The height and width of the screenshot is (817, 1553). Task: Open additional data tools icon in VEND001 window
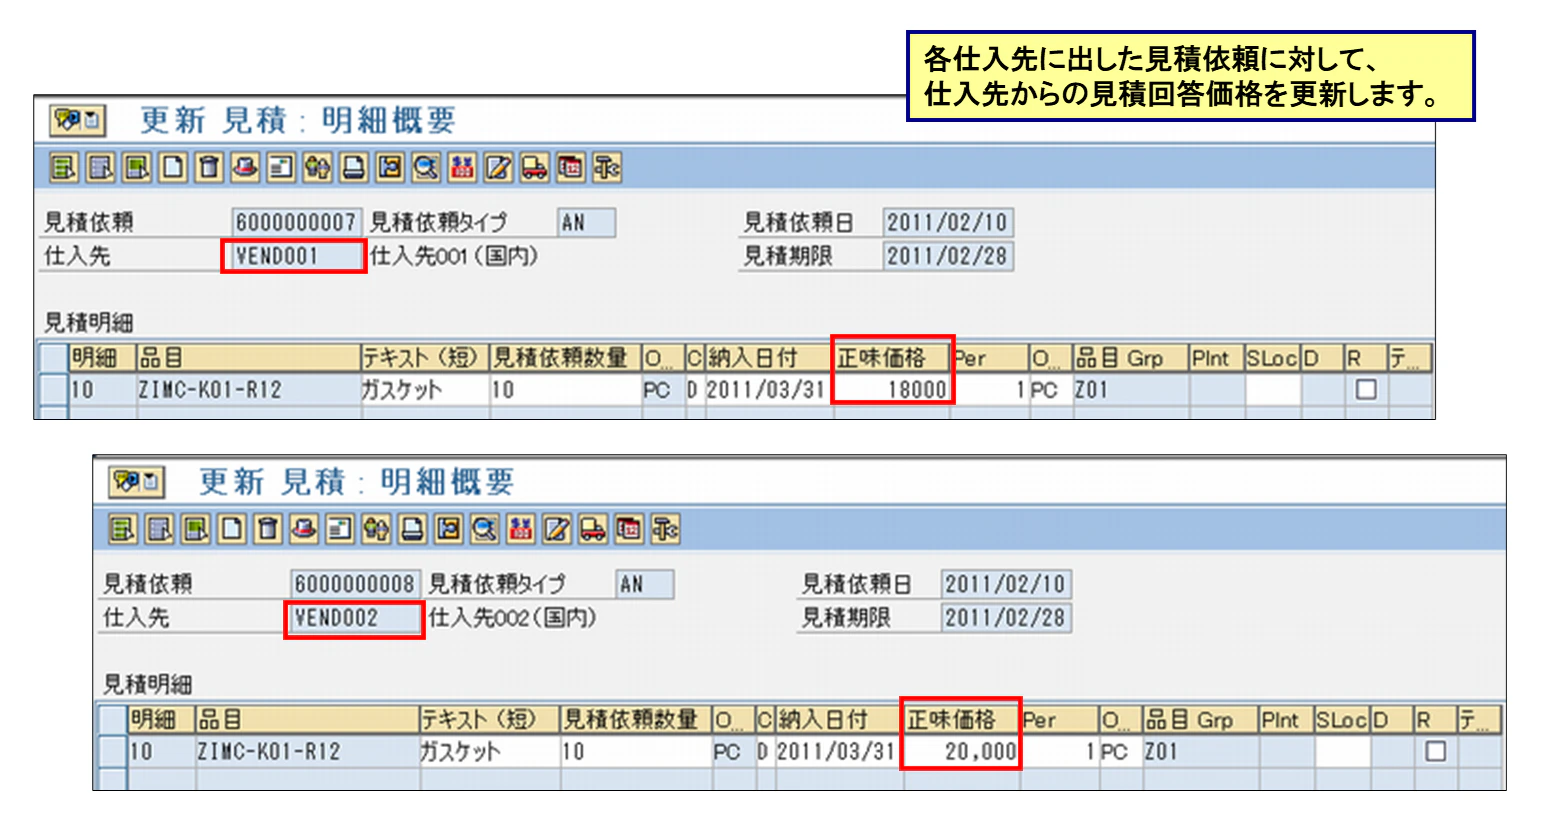[607, 168]
